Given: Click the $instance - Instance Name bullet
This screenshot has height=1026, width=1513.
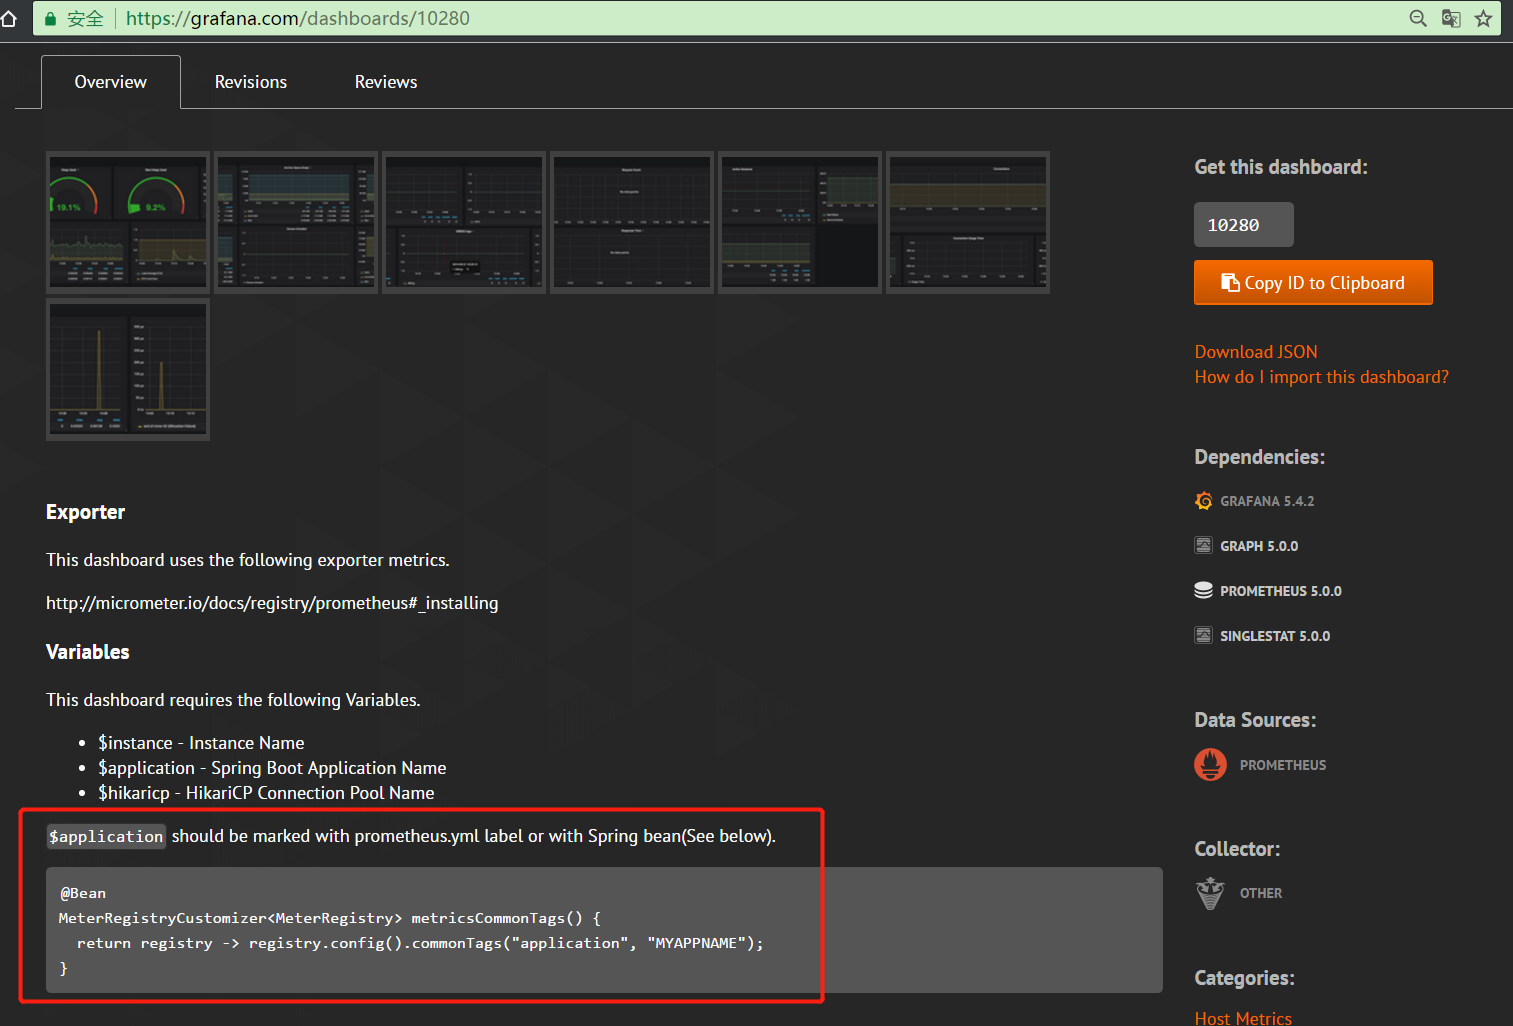Looking at the screenshot, I should (201, 743).
